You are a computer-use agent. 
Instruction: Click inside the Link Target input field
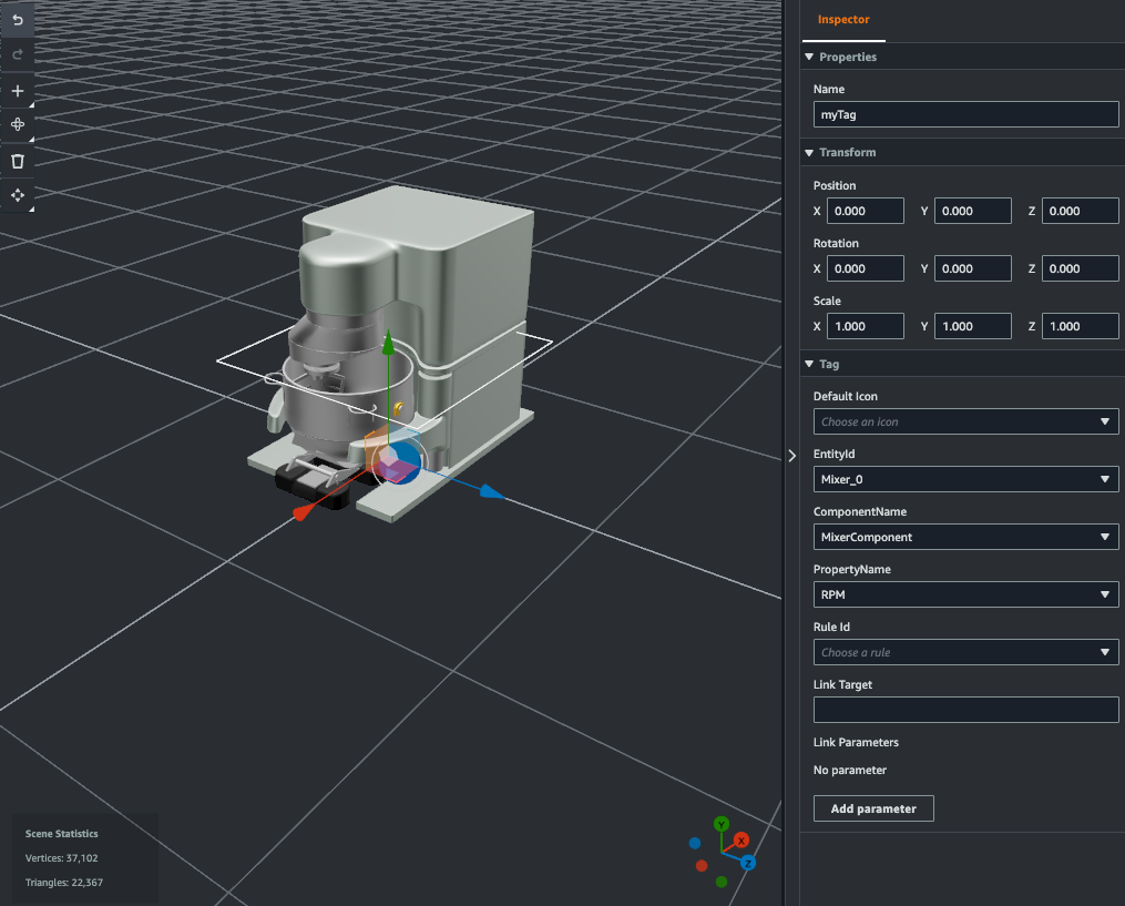pos(965,709)
